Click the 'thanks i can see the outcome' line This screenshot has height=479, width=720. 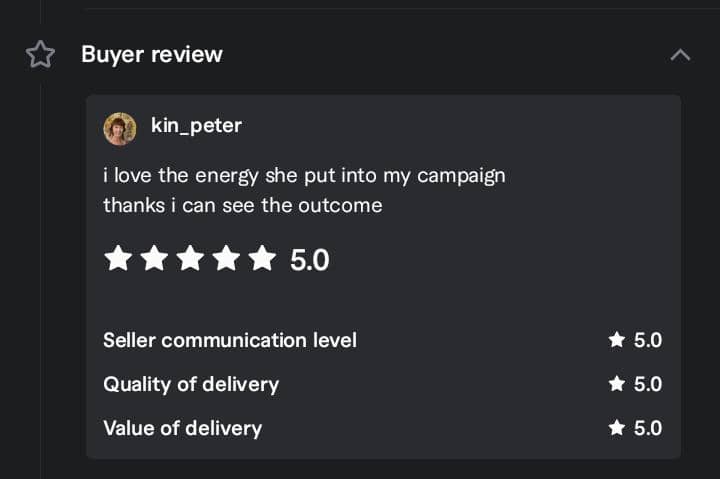coord(242,205)
